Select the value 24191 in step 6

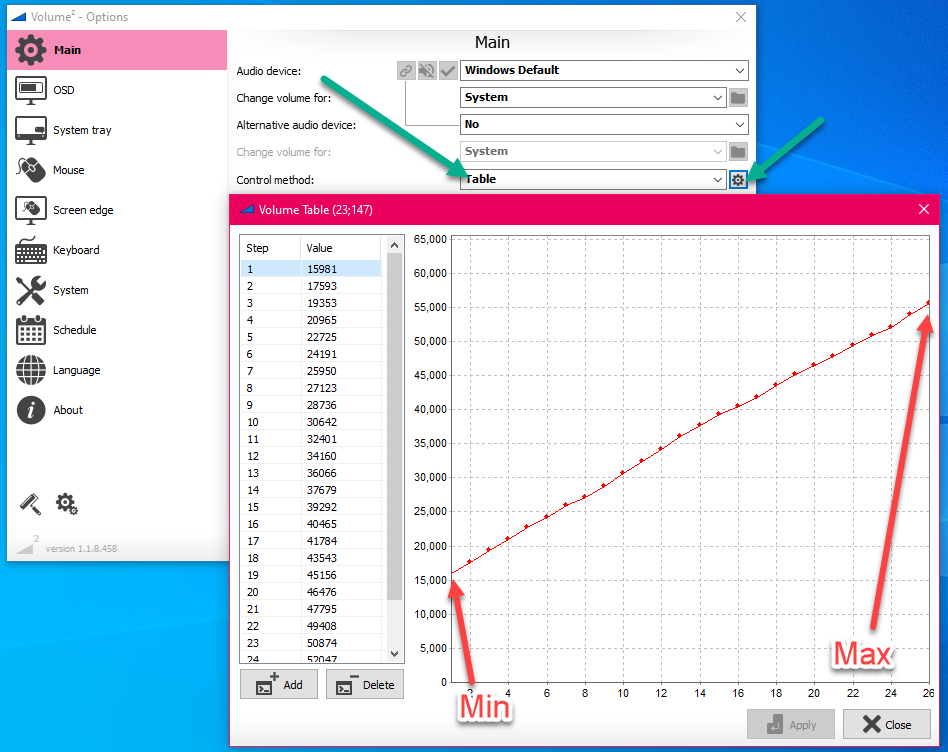click(x=322, y=354)
